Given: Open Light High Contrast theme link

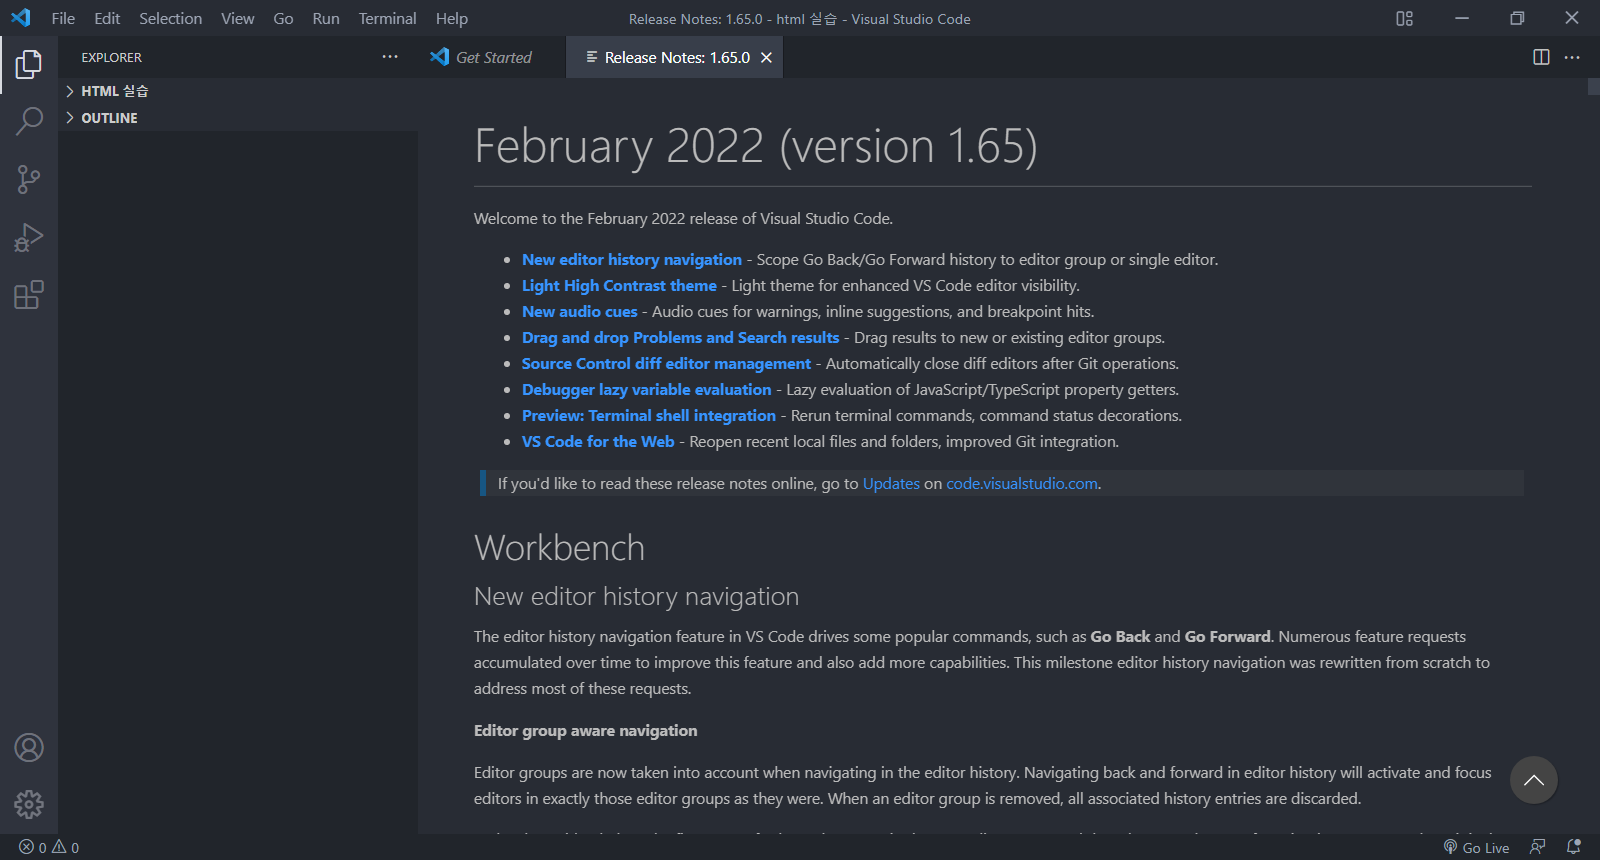Looking at the screenshot, I should pyautogui.click(x=619, y=285).
